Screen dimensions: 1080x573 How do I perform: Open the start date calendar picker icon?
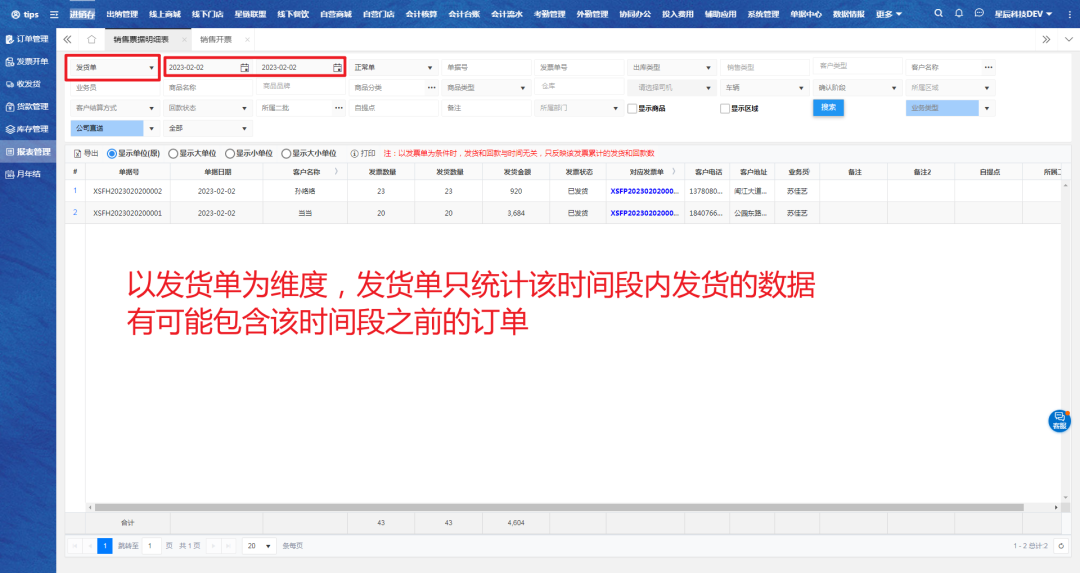pyautogui.click(x=244, y=67)
